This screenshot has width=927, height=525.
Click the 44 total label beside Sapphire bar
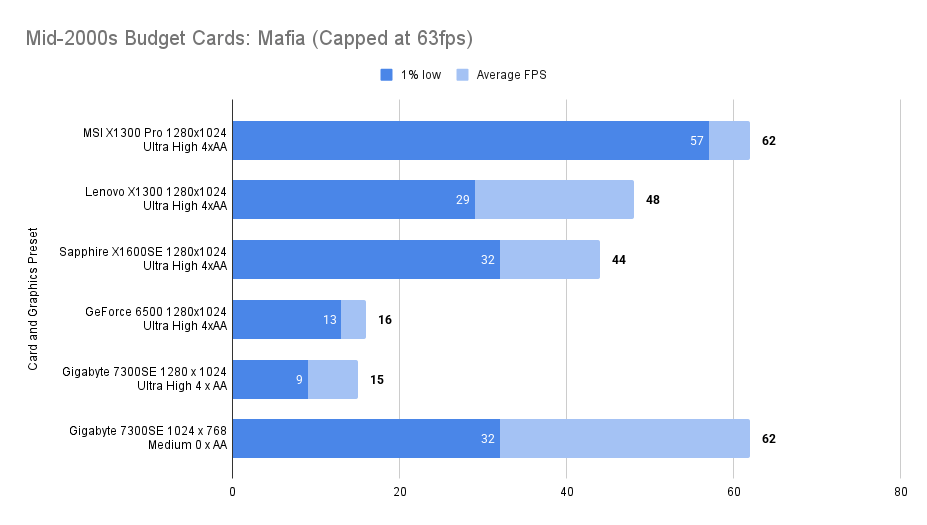(619, 260)
